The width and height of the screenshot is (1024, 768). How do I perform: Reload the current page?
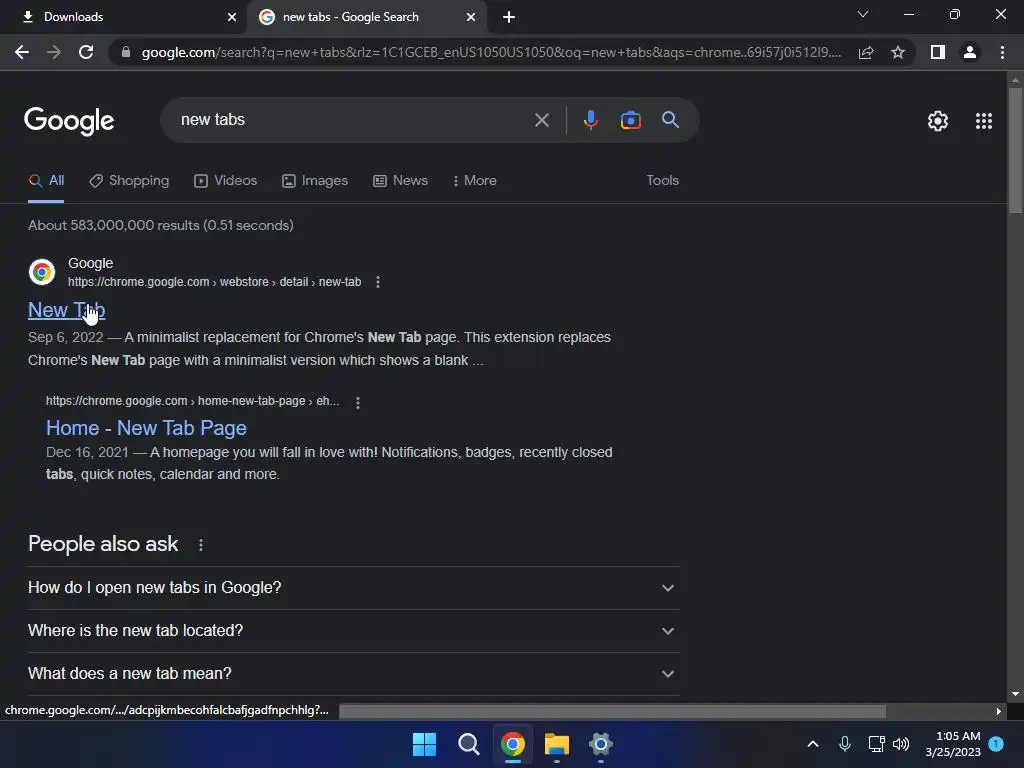point(86,52)
